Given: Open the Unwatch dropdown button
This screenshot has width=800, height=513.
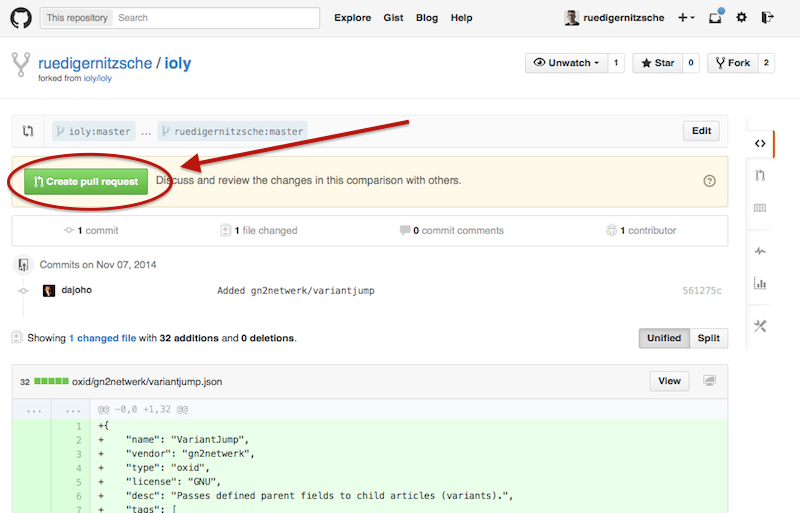Looking at the screenshot, I should (x=566, y=63).
